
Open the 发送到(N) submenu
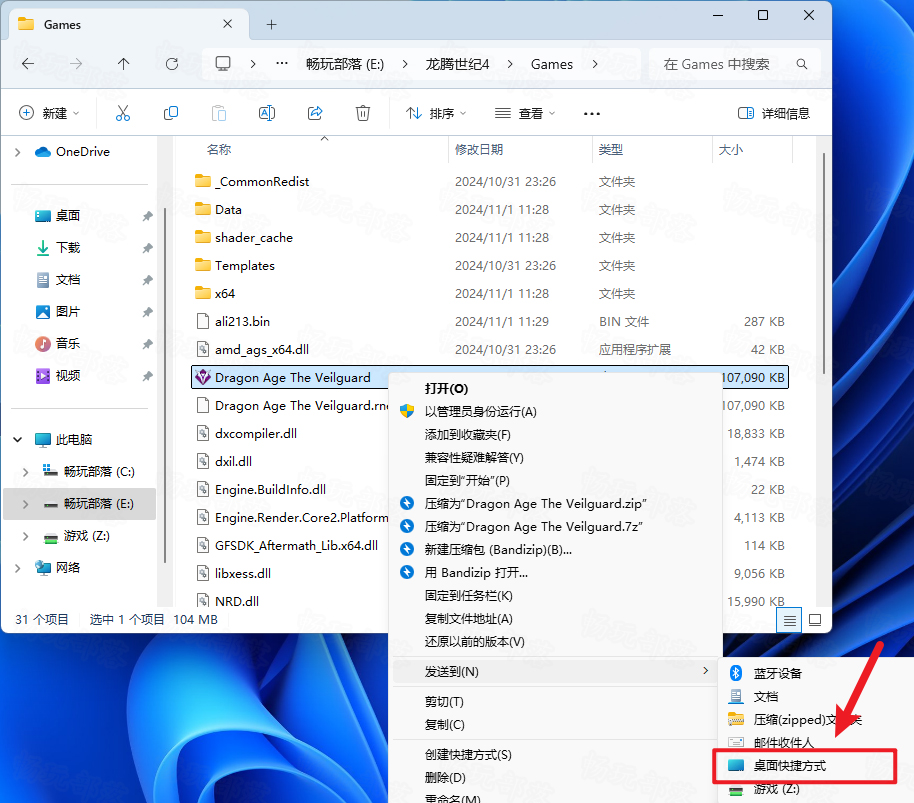tap(555, 671)
